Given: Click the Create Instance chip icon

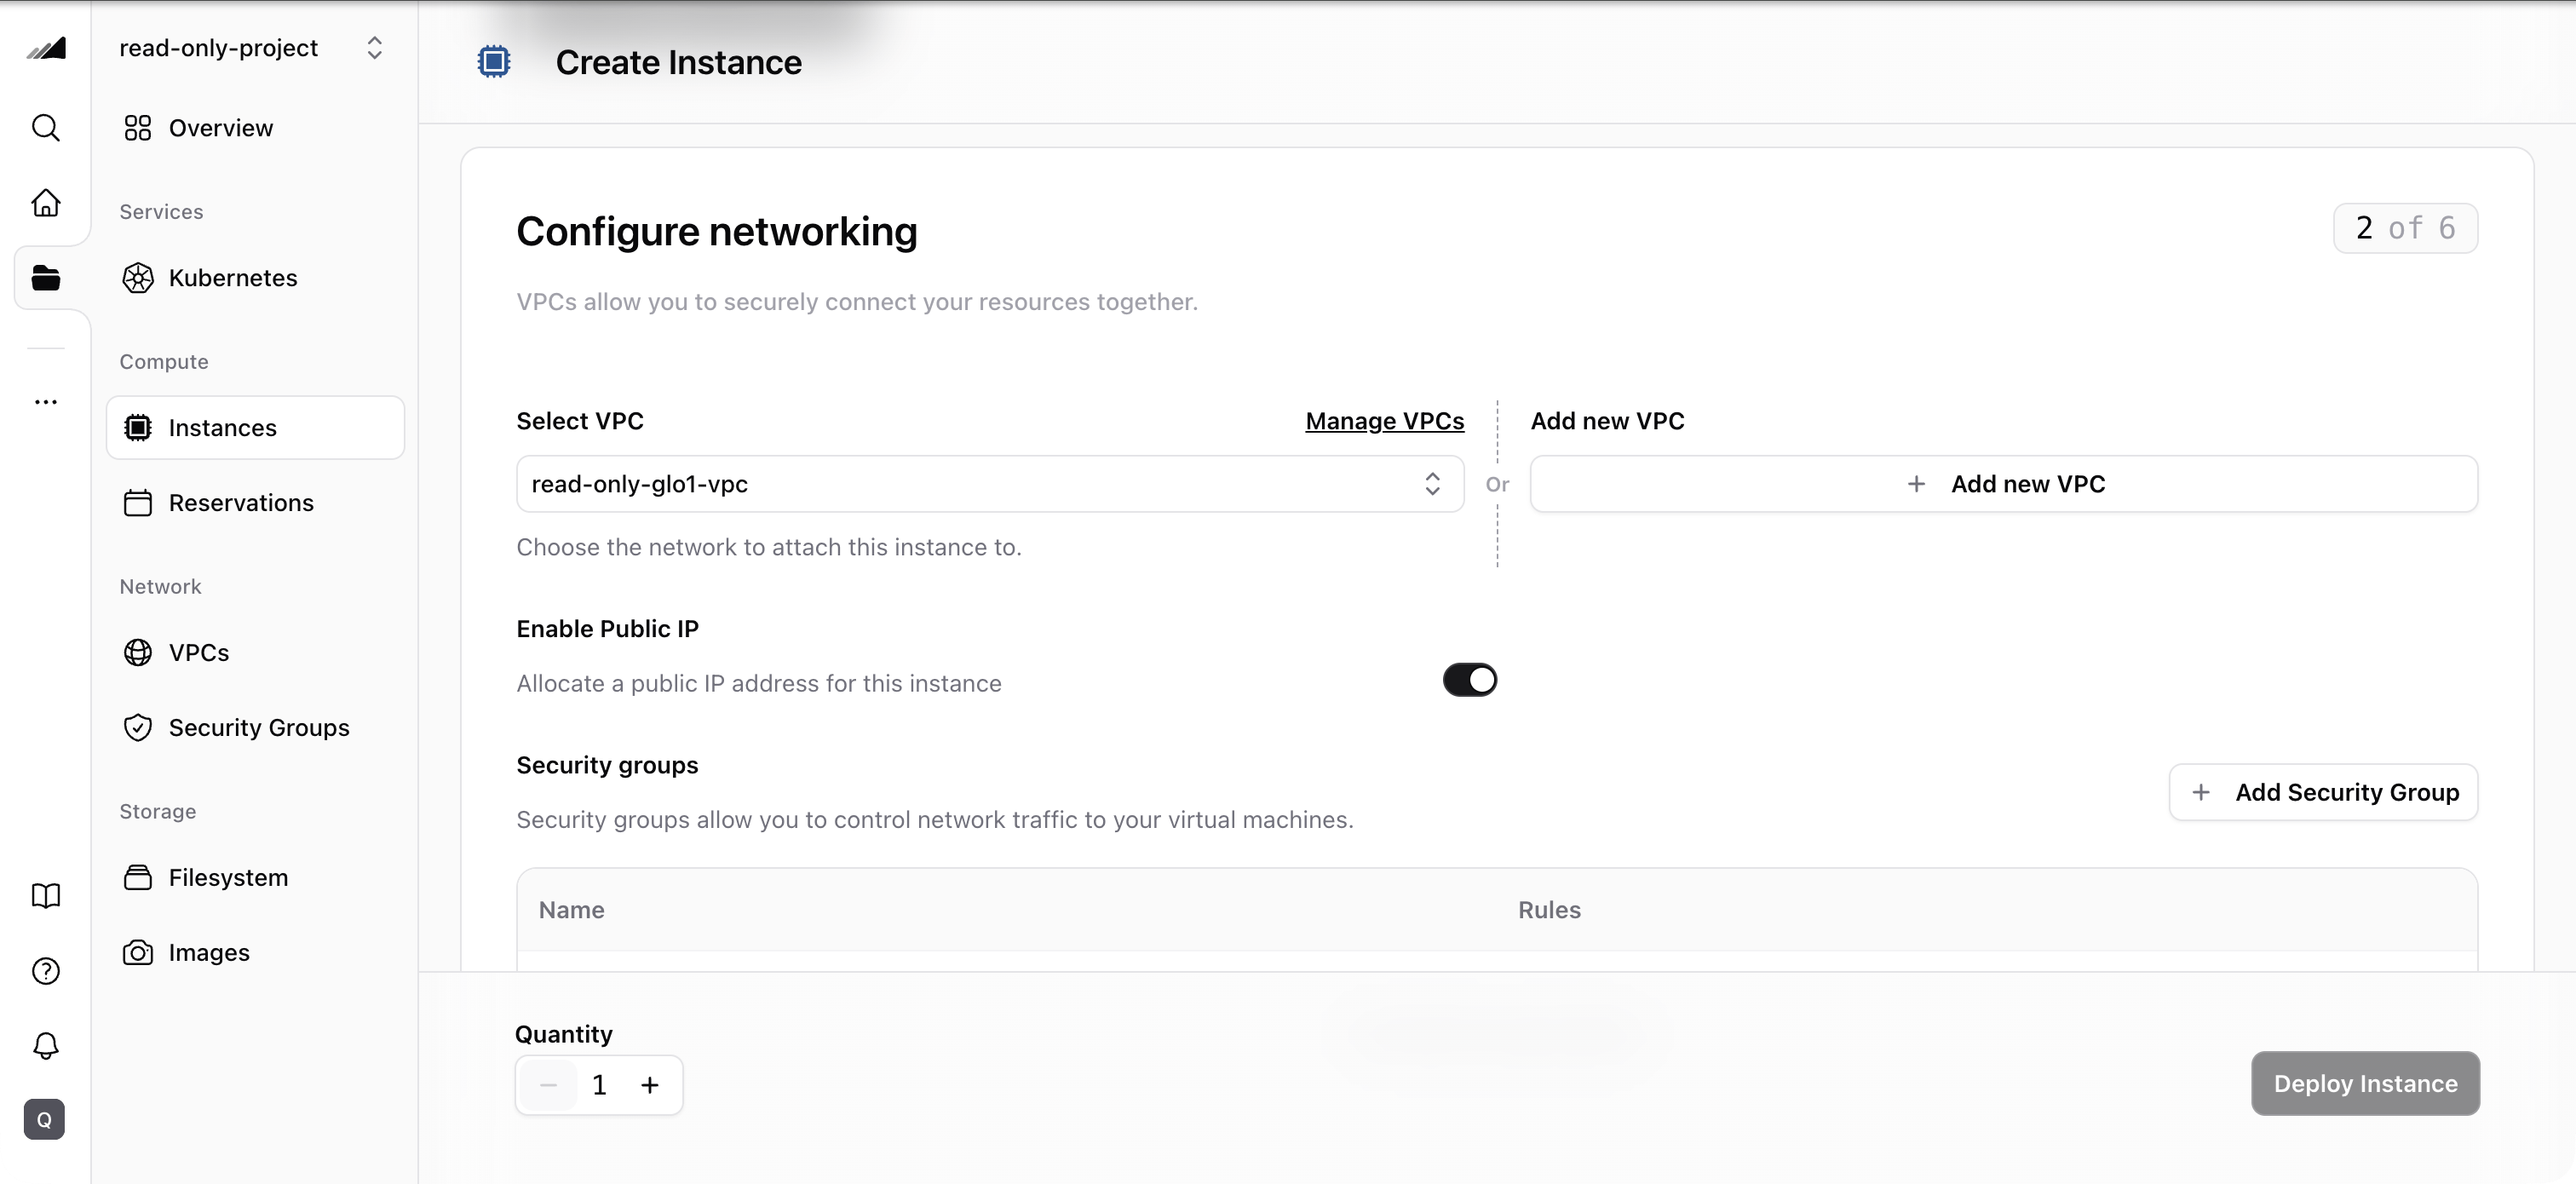Looking at the screenshot, I should click(494, 62).
